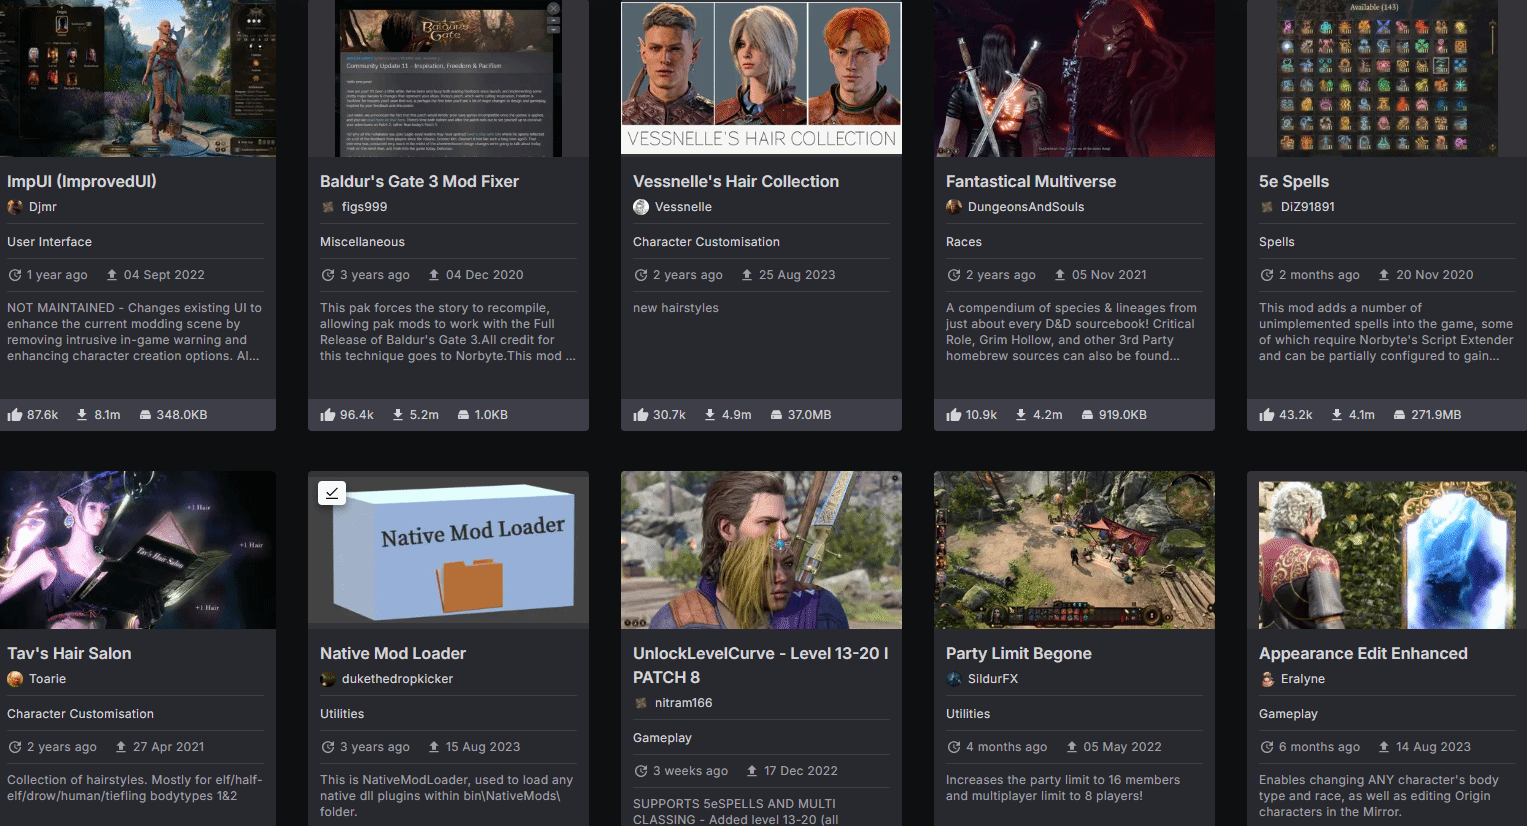Click the download icon beside 5.2m
The height and width of the screenshot is (826, 1527).
(398, 414)
